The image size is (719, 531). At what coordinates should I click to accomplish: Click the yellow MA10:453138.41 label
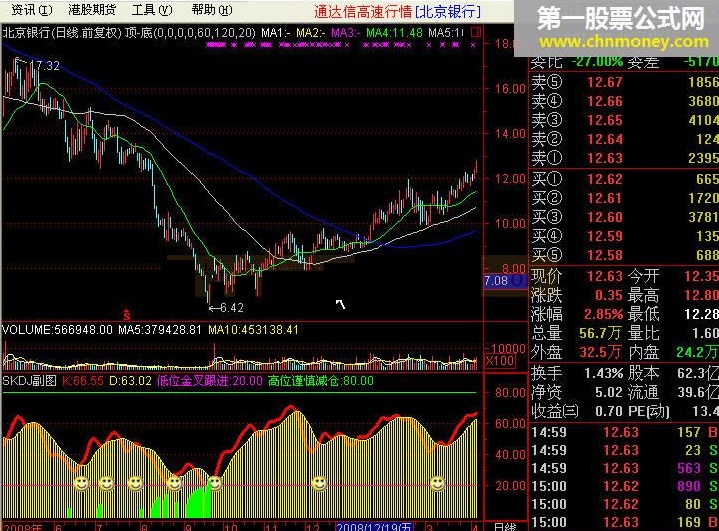click(x=253, y=330)
